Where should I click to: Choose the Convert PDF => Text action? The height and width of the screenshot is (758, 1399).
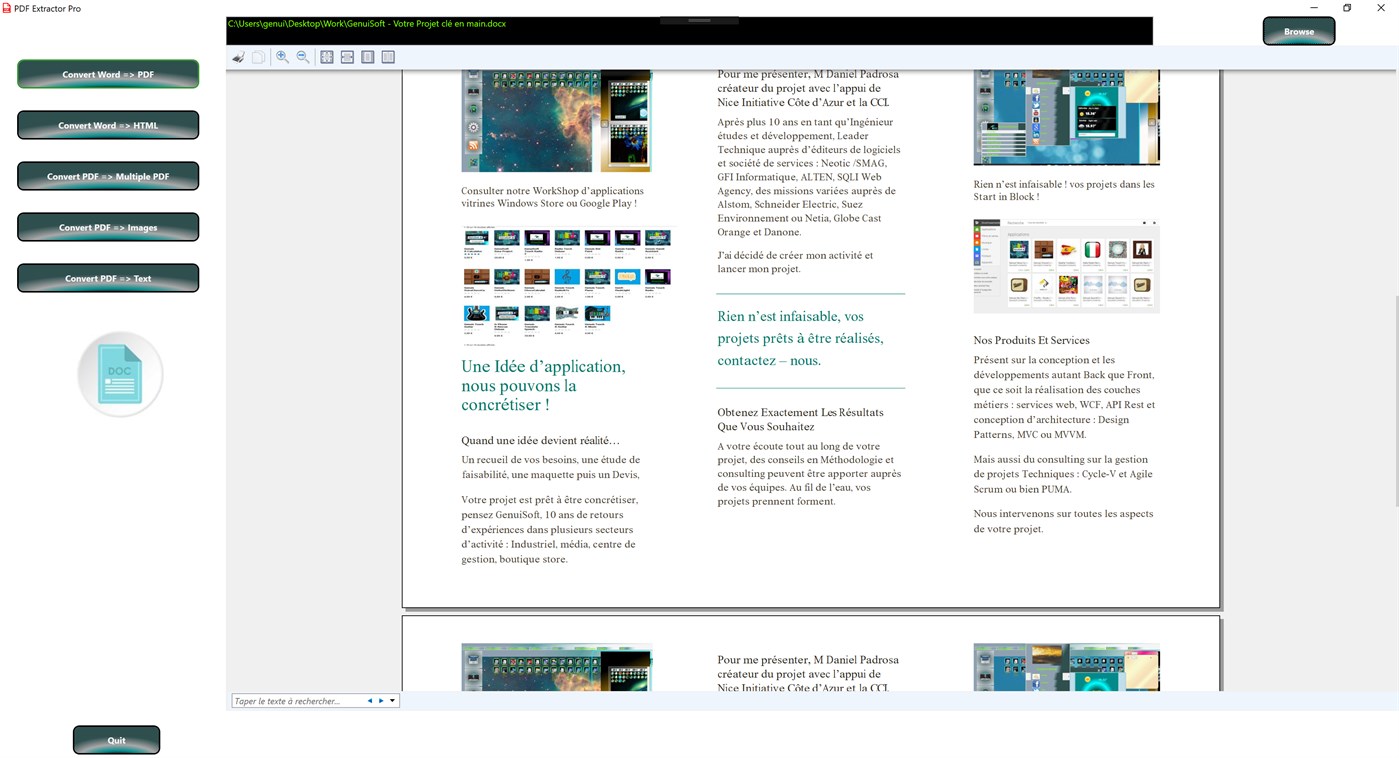[107, 277]
